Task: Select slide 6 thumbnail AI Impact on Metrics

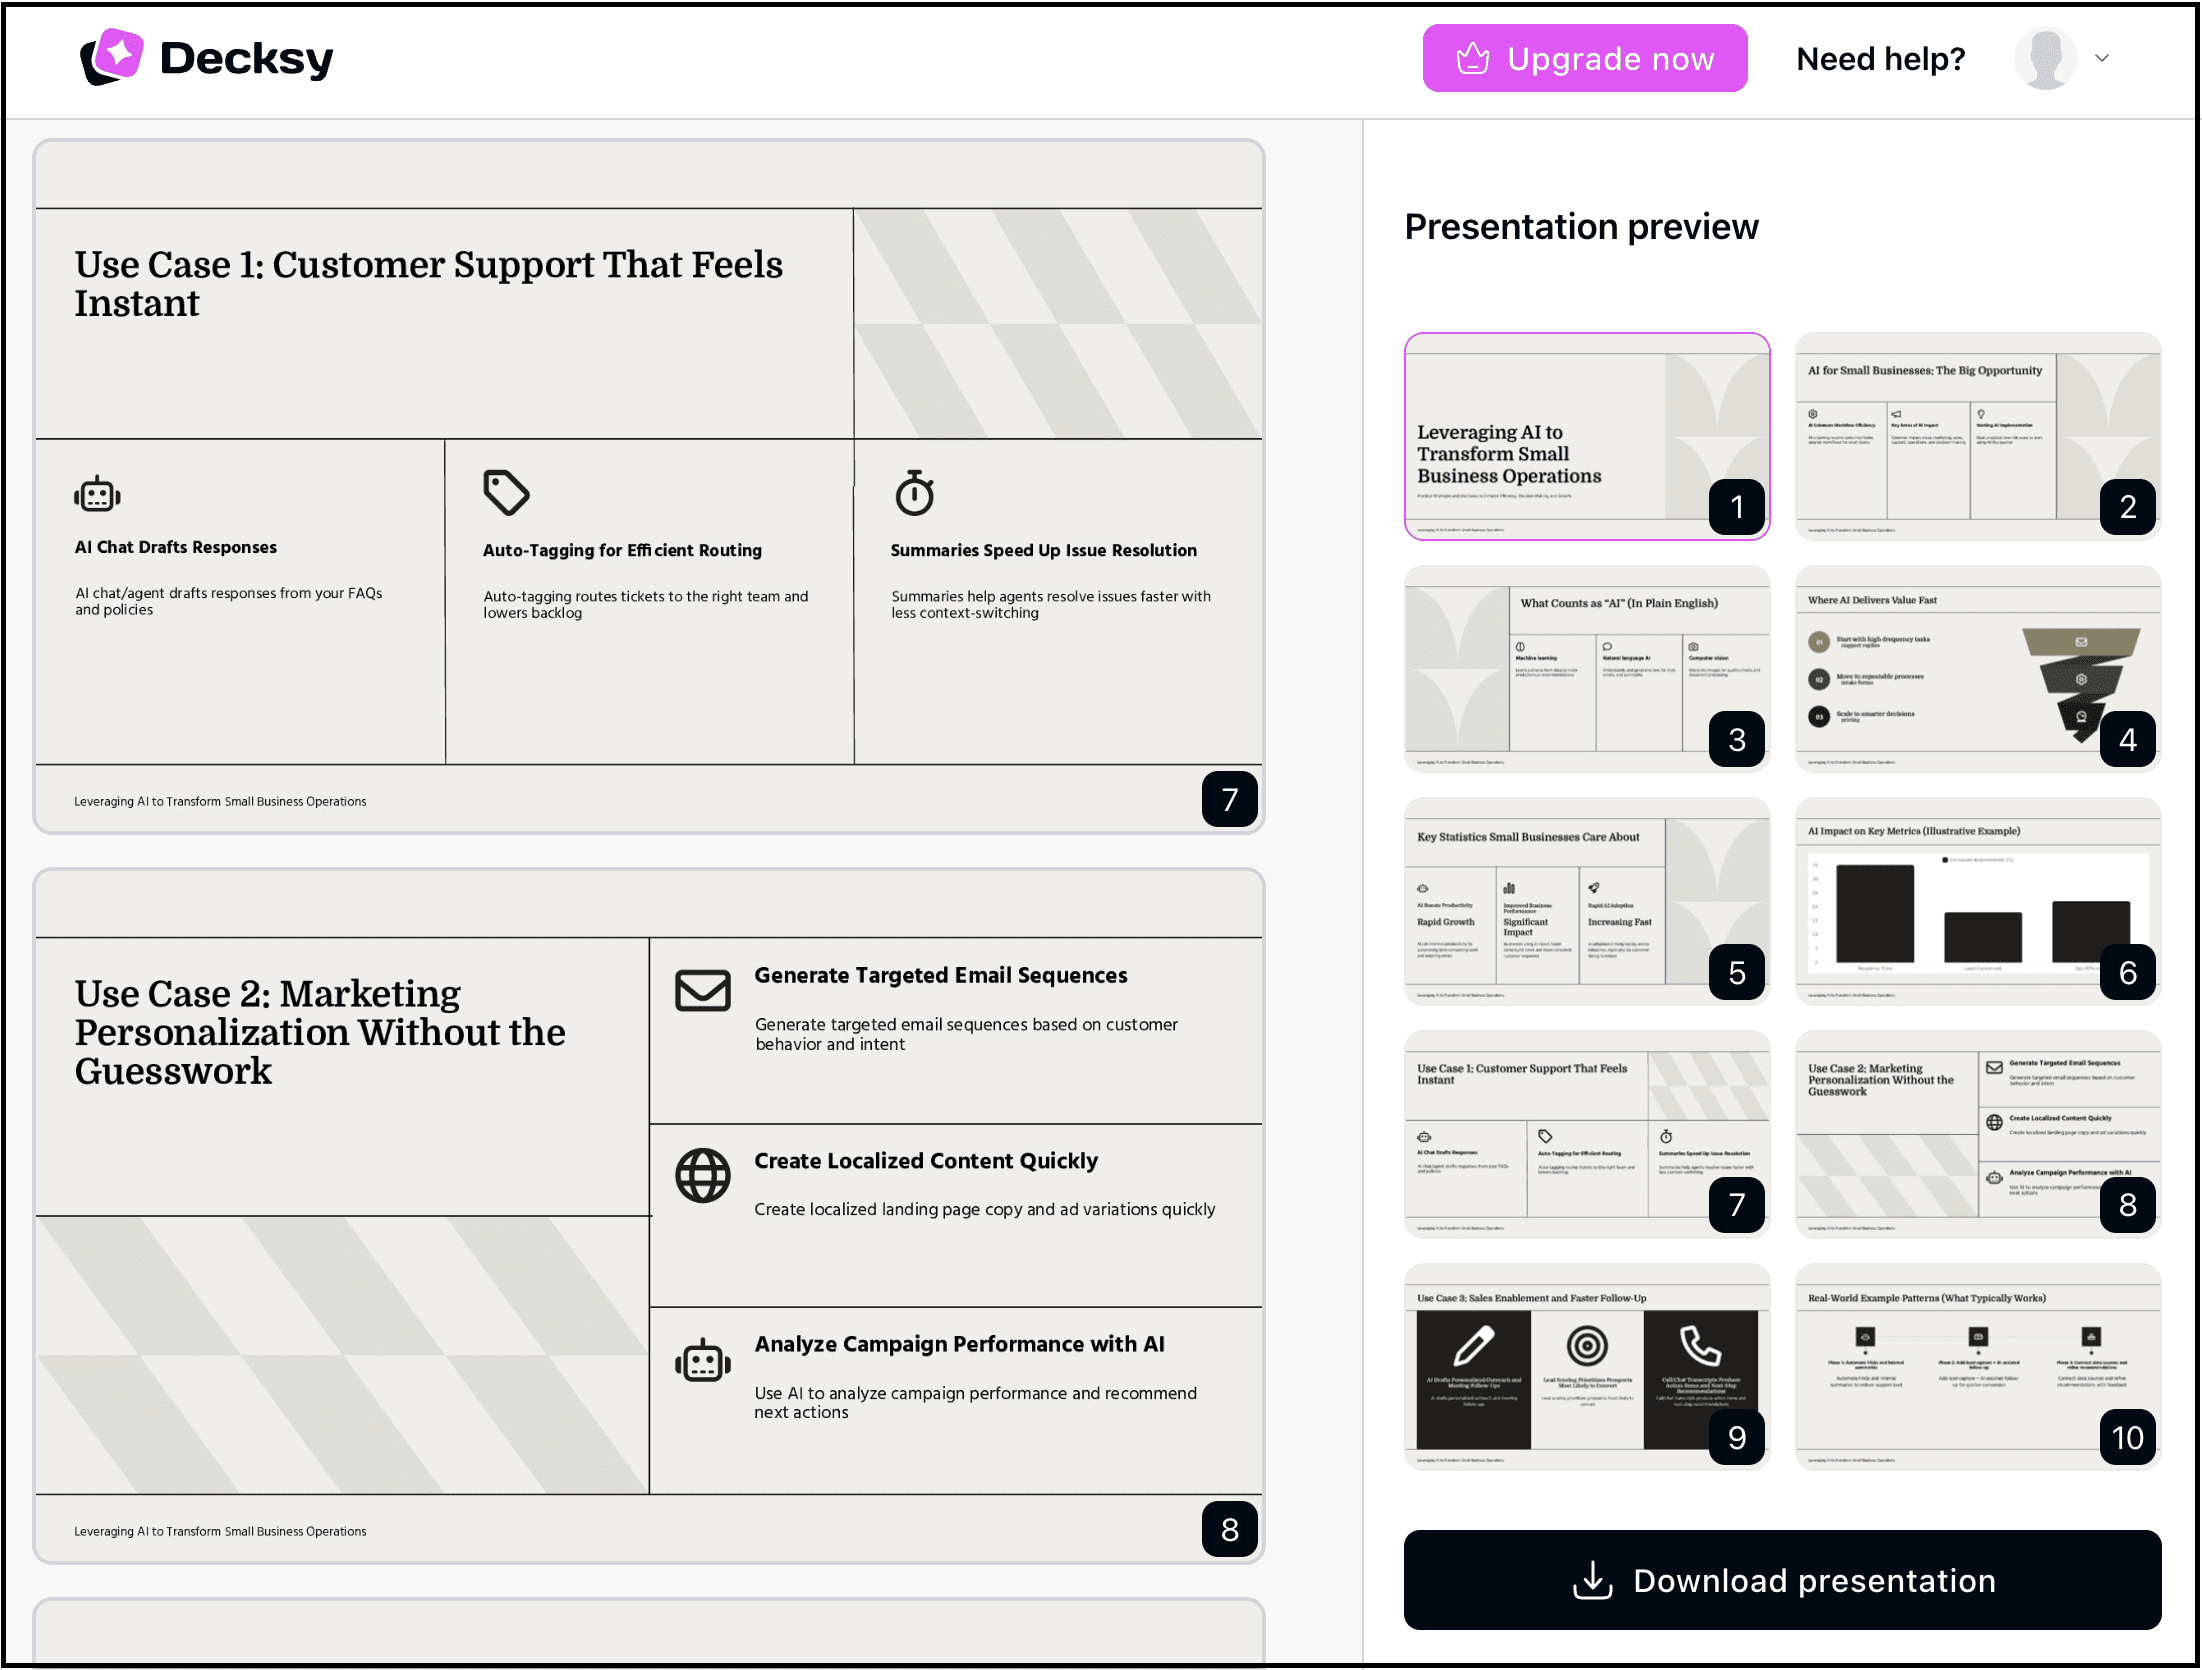Action: pos(1977,901)
